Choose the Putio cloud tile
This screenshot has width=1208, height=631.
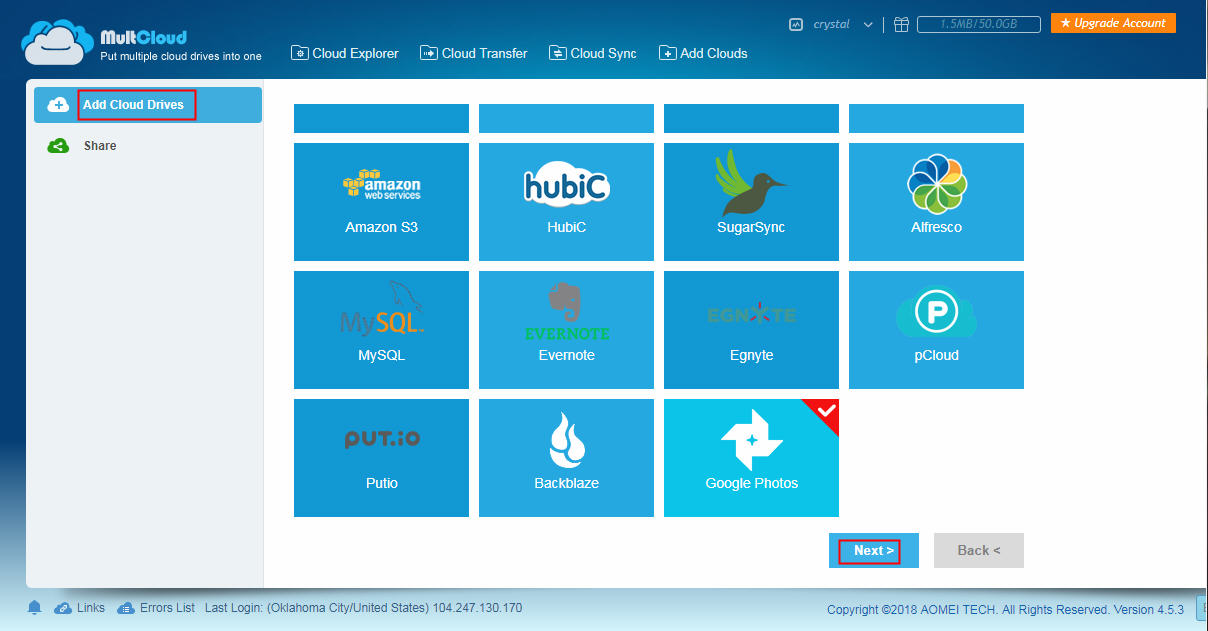pos(381,458)
